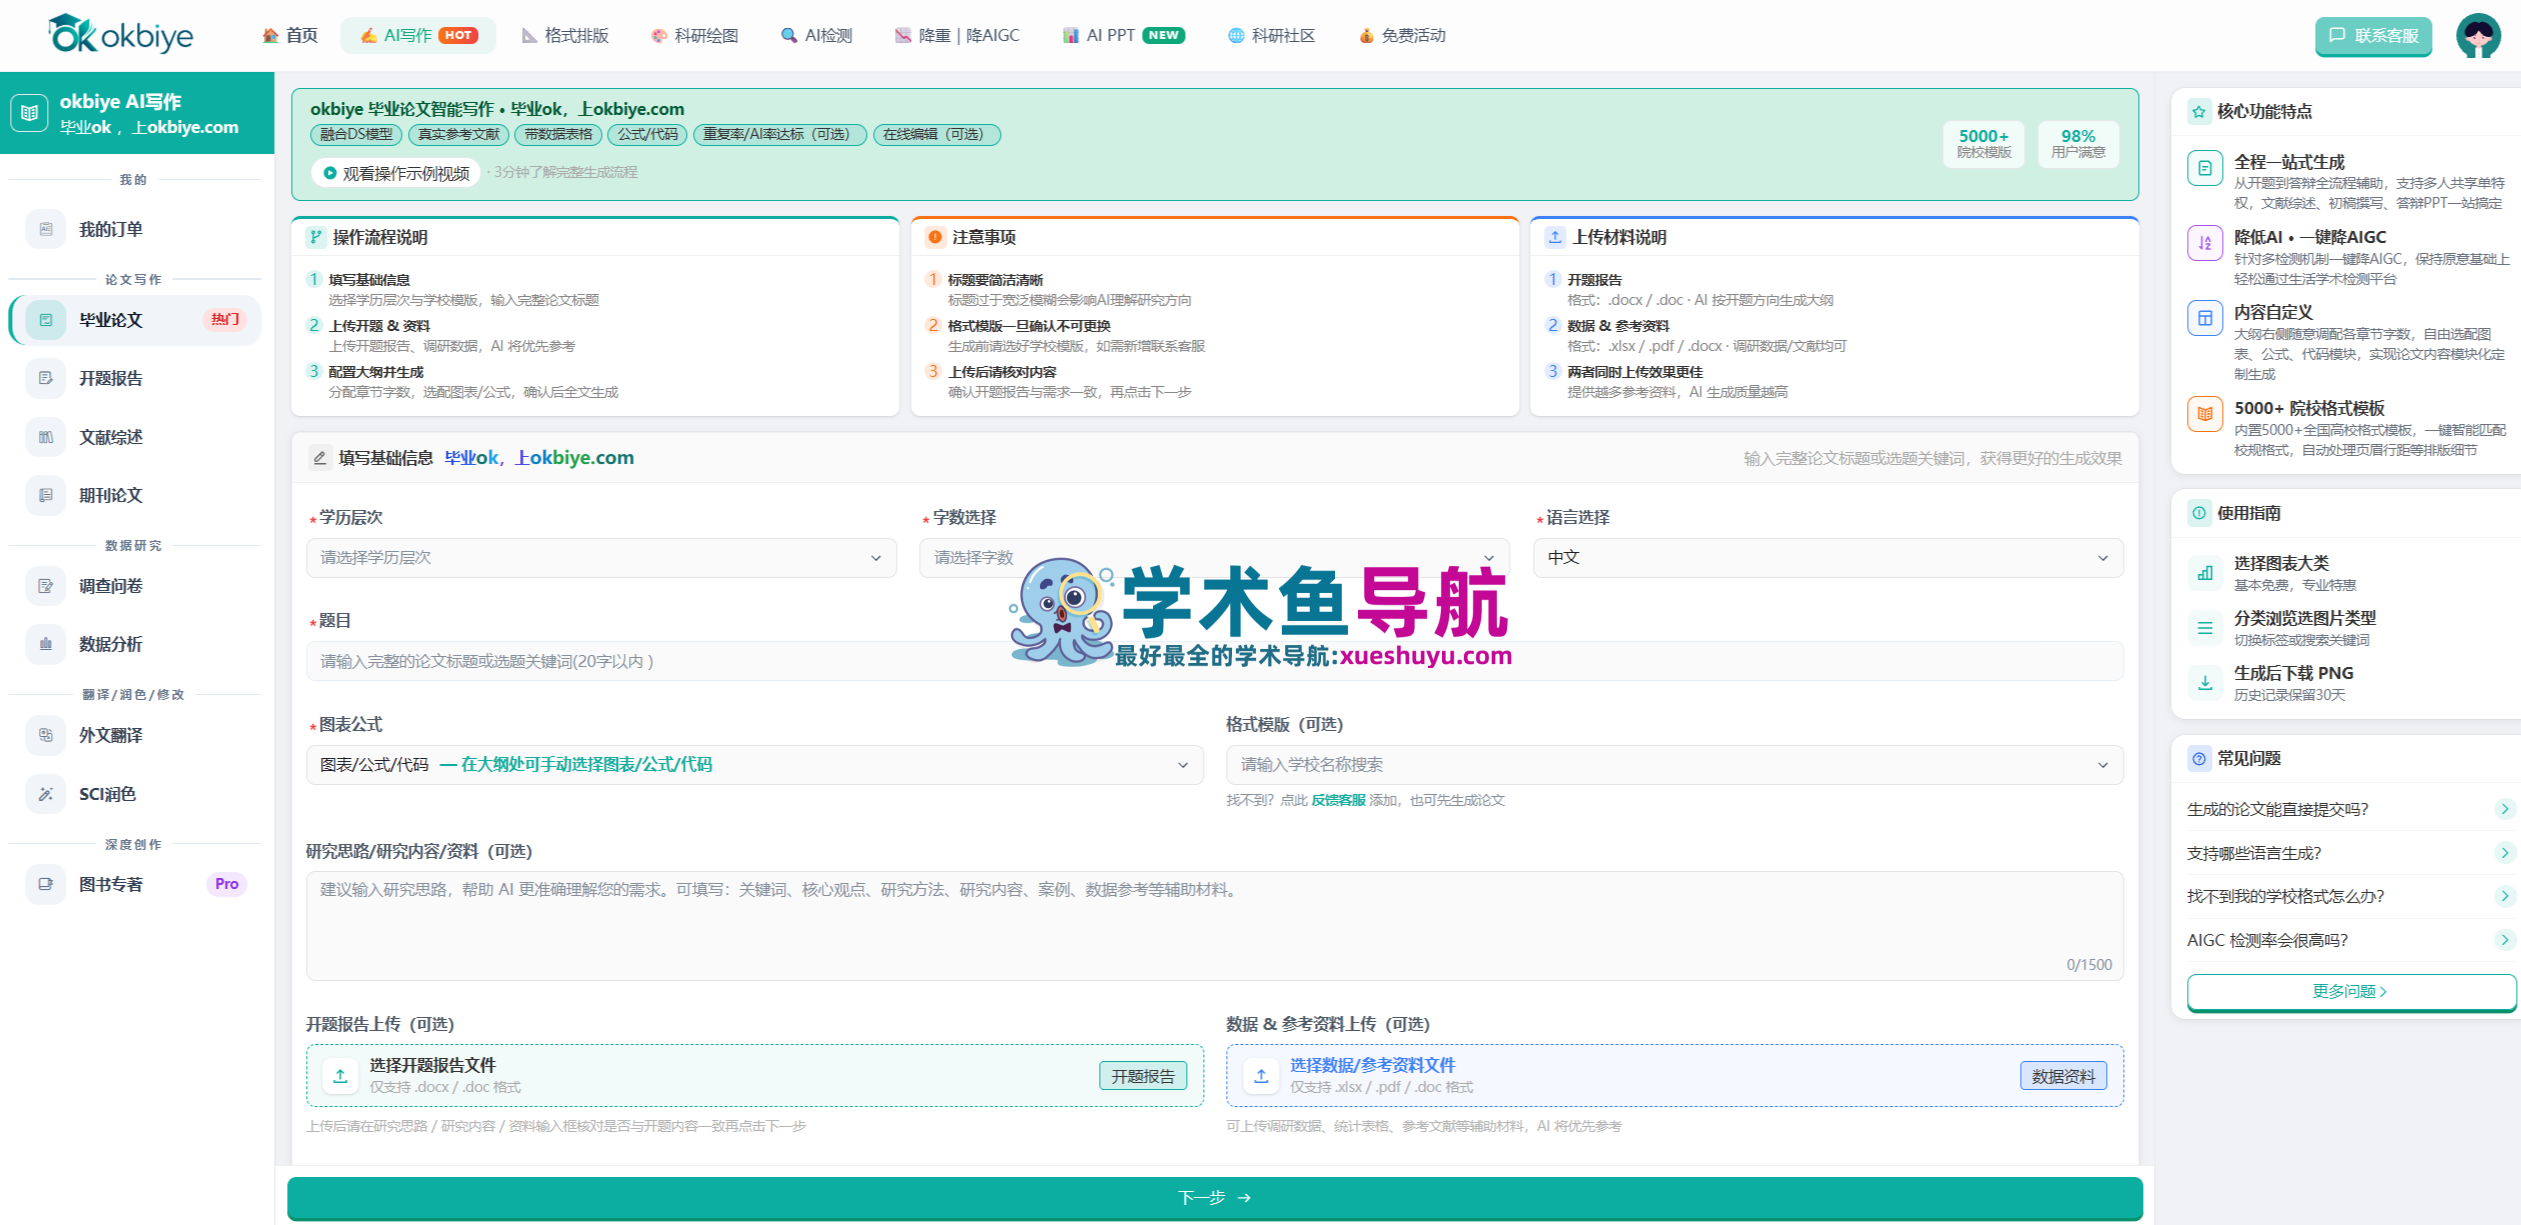Image resolution: width=2521 pixels, height=1225 pixels.
Task: Click the 期刊论文 sidebar icon
Action: (x=46, y=495)
